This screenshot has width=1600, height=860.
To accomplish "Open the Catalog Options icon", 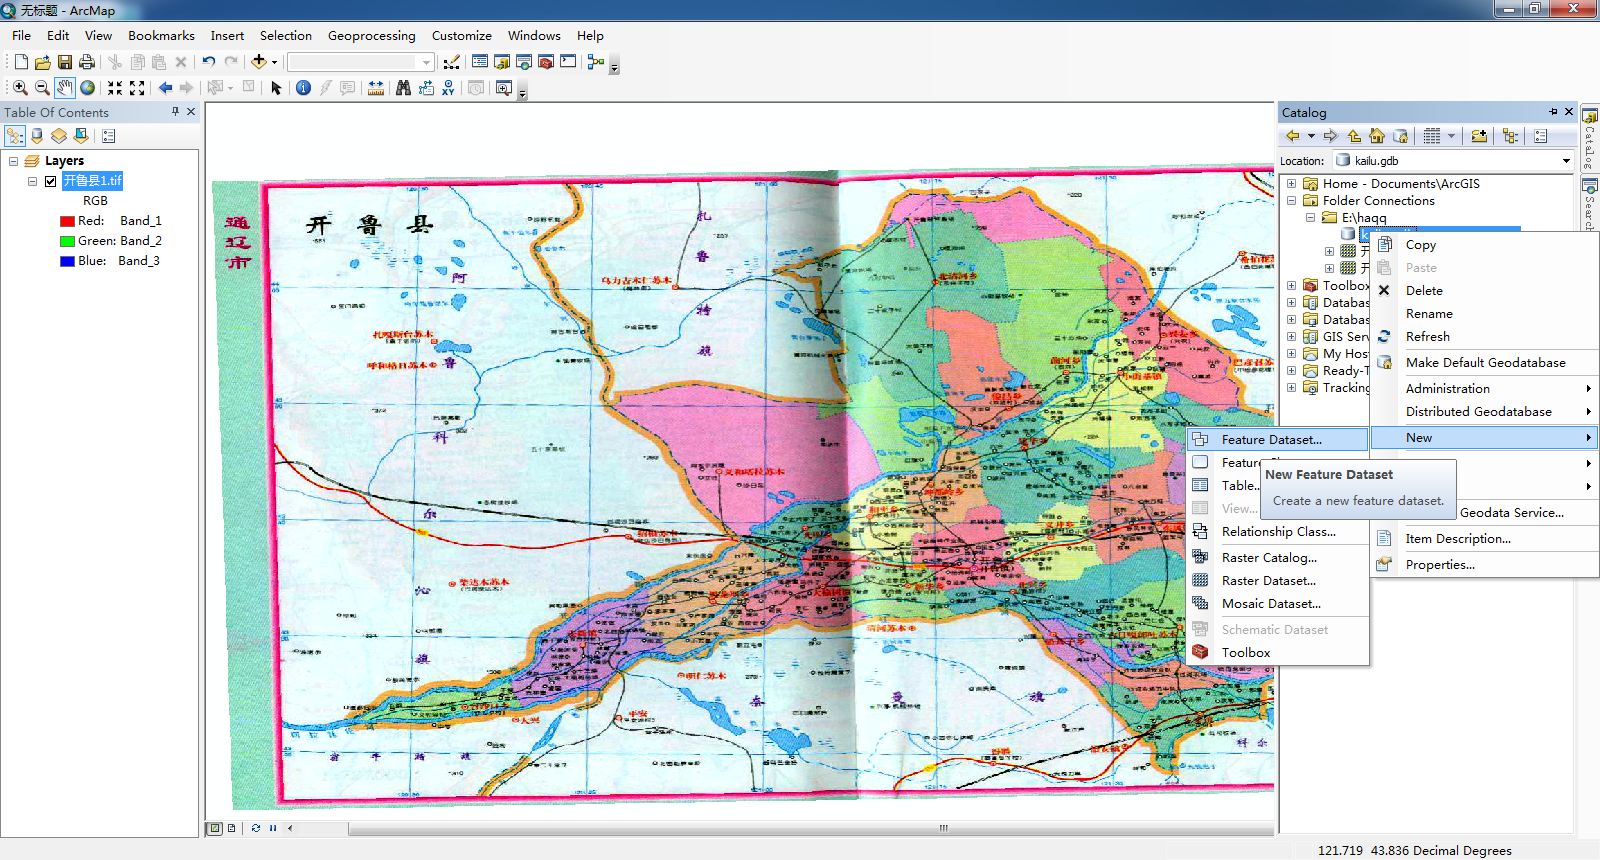I will [x=1541, y=136].
